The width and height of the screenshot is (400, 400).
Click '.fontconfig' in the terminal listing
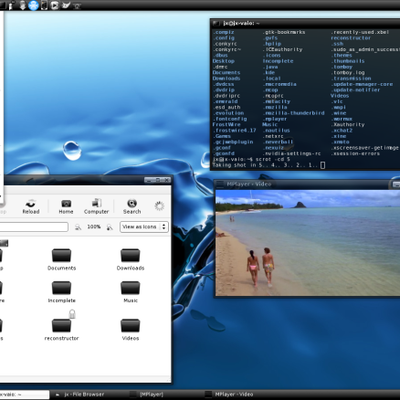coord(230,119)
